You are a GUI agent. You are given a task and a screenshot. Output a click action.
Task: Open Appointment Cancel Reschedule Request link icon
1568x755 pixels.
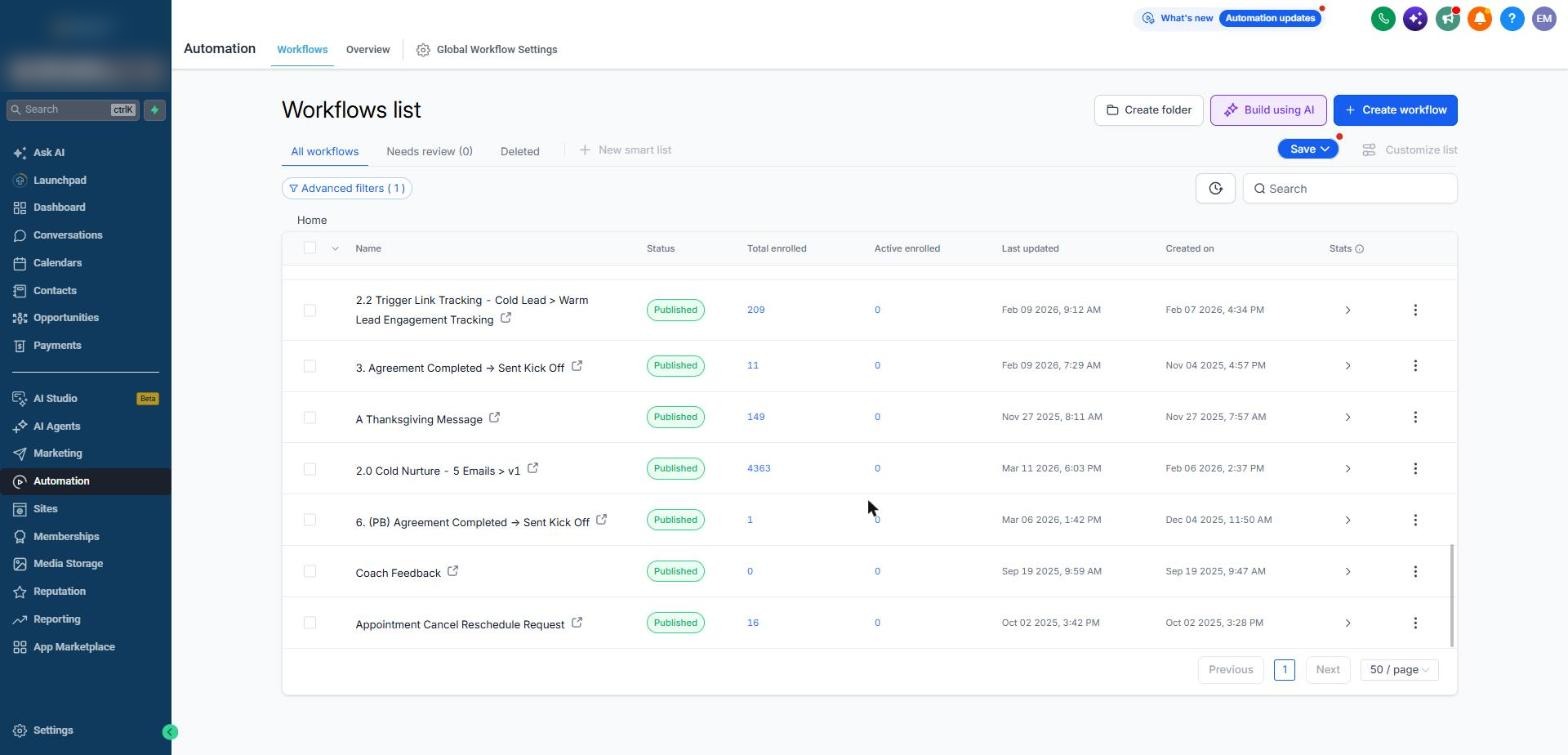point(577,622)
